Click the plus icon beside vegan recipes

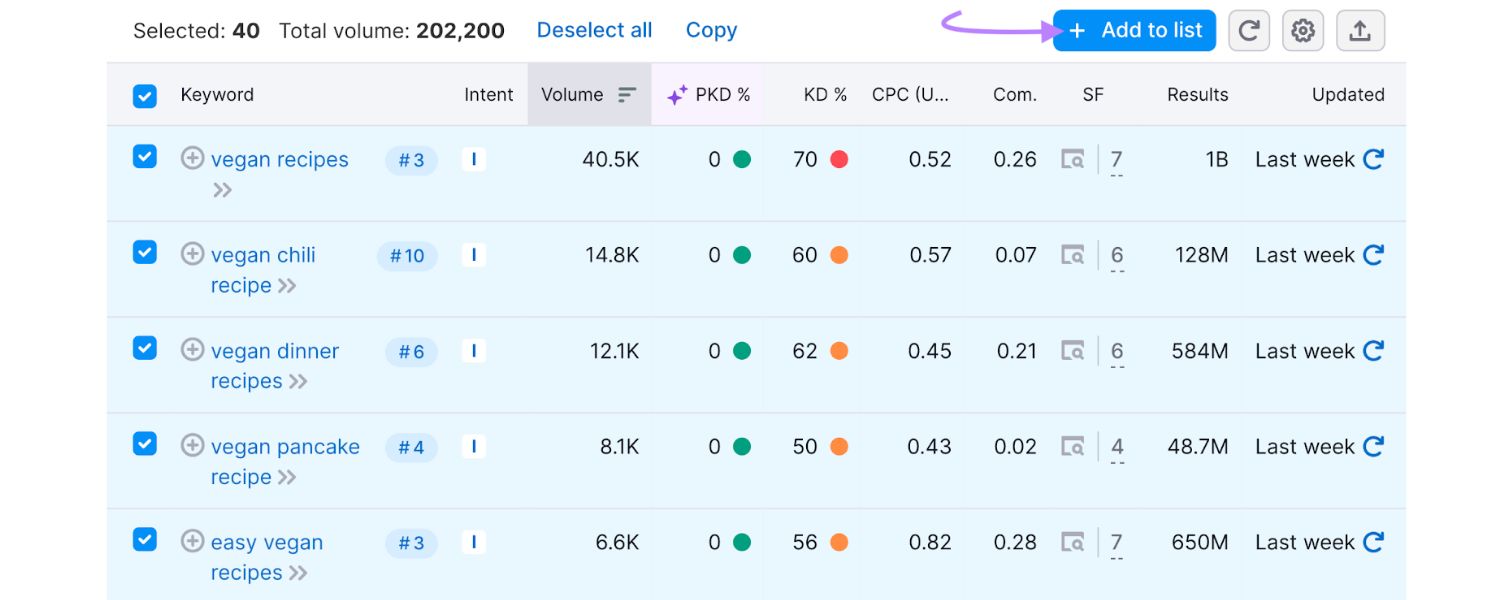[191, 158]
